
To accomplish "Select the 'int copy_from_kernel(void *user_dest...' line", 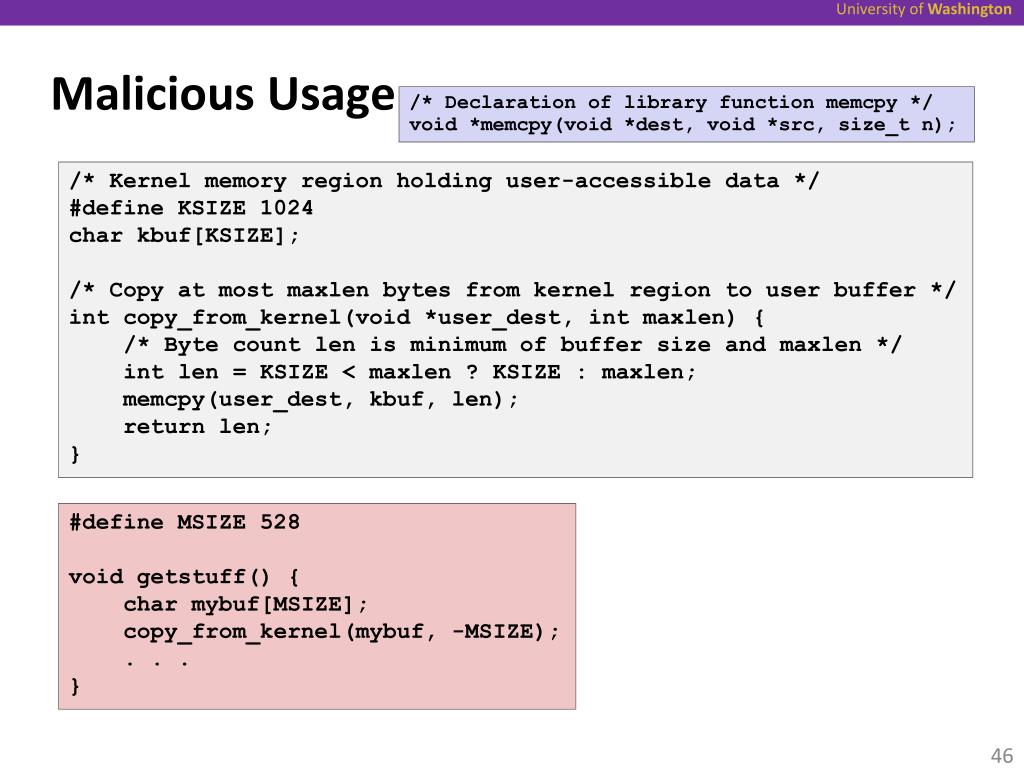I will pos(417,317).
